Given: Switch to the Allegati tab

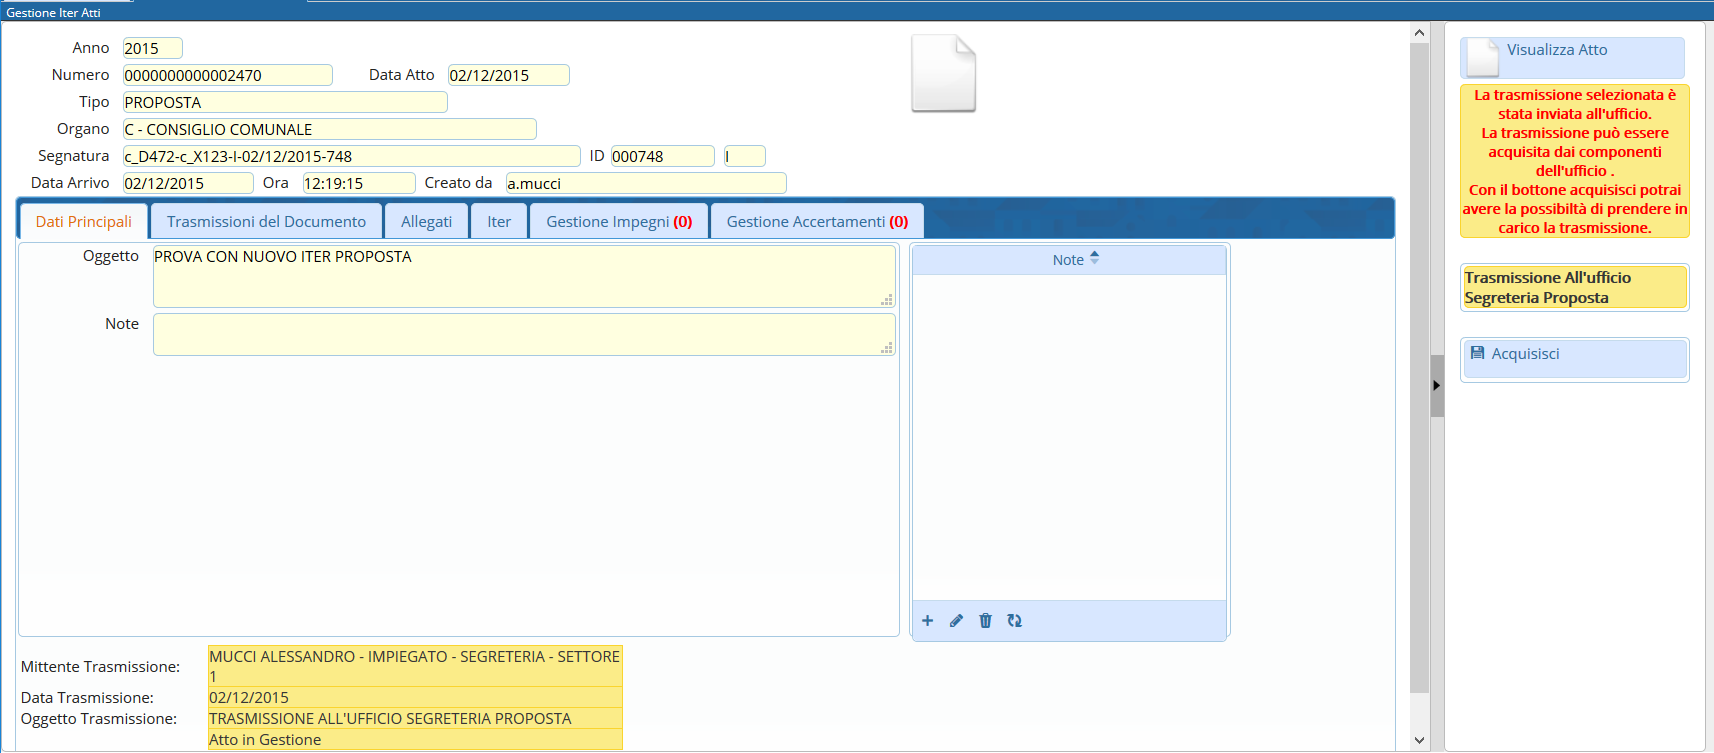Looking at the screenshot, I should (x=426, y=222).
